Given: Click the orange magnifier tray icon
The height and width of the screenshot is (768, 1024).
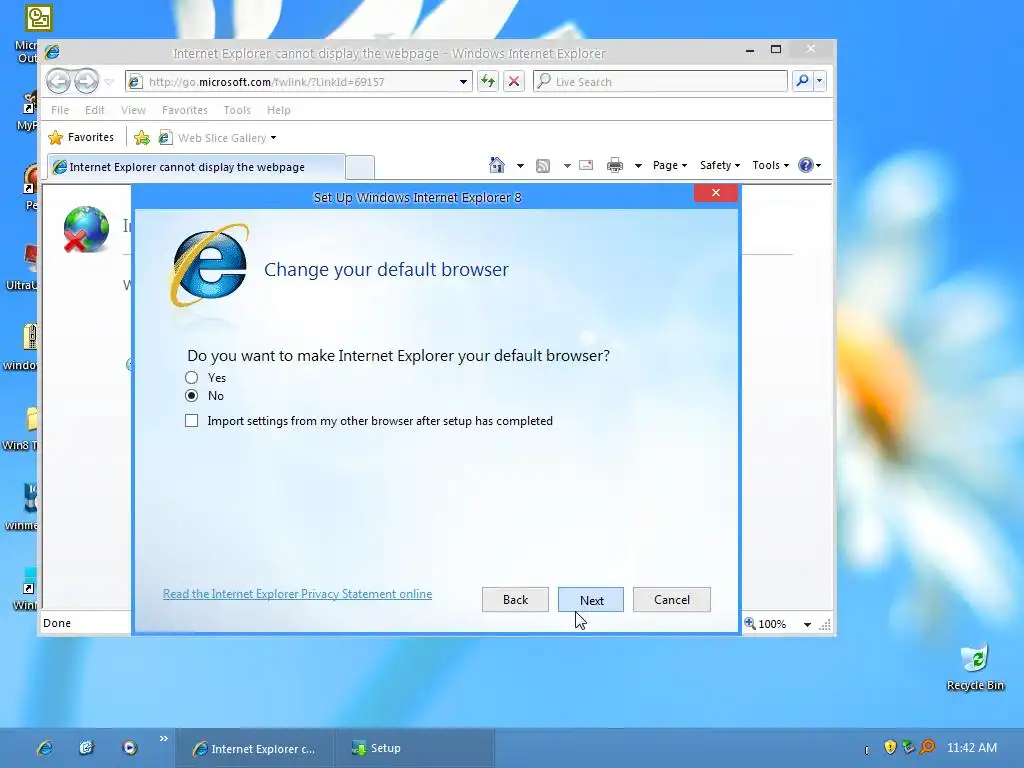Looking at the screenshot, I should [927, 746].
